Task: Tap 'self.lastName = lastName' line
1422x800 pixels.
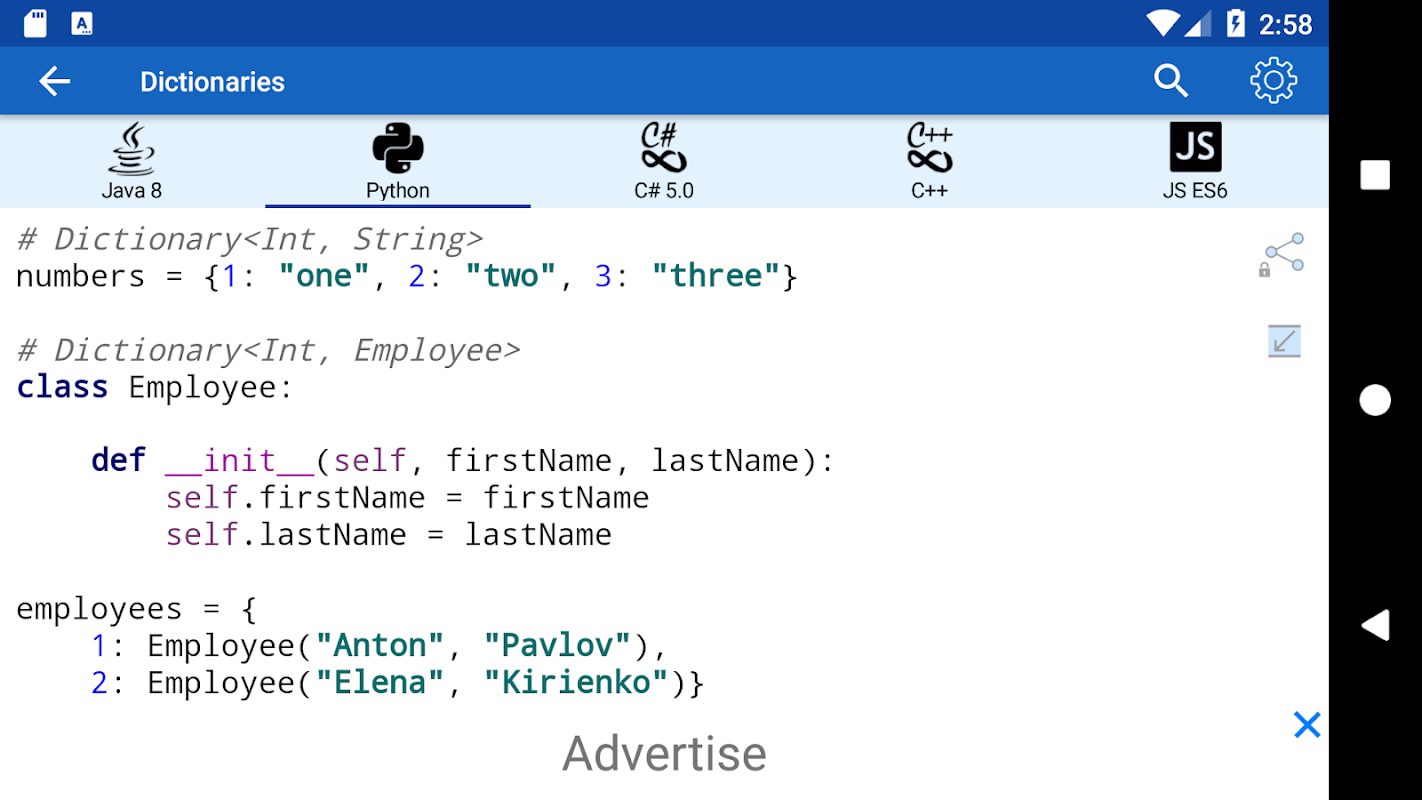Action: point(389,535)
